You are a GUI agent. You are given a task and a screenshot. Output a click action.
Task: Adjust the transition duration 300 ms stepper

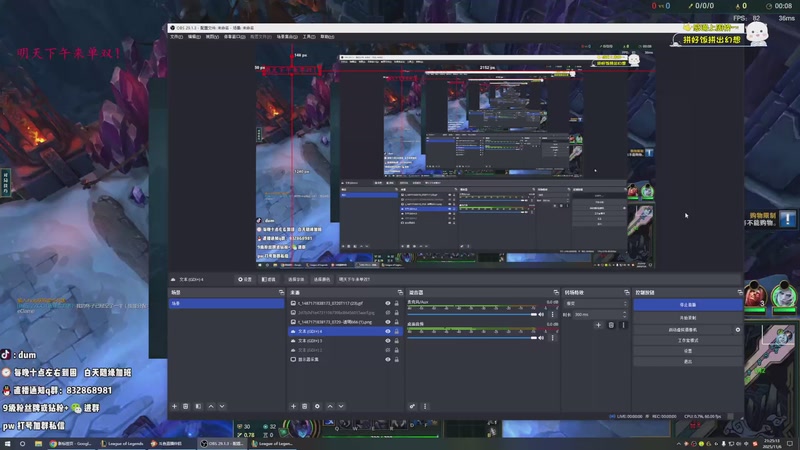(x=622, y=314)
